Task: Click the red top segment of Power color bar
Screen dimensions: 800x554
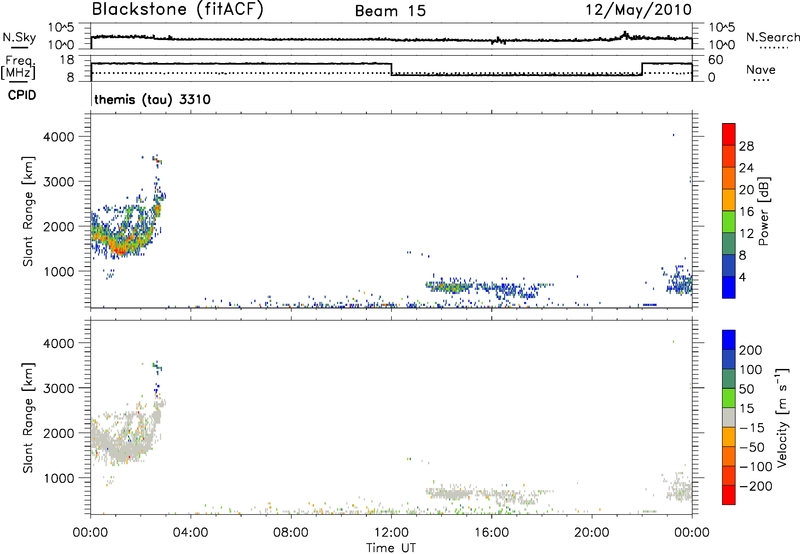Action: (729, 134)
